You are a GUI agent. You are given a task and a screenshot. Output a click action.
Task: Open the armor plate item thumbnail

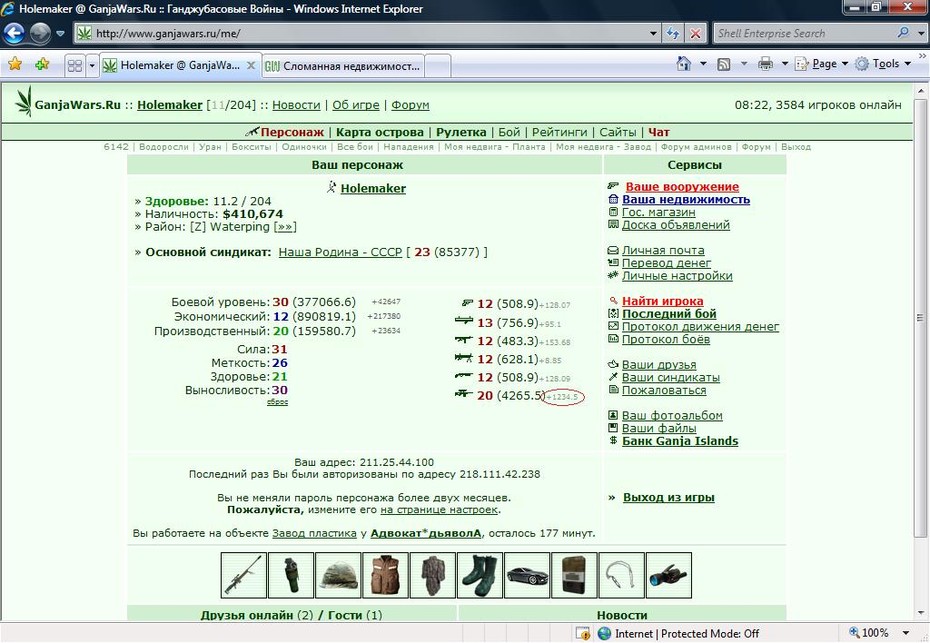574,575
